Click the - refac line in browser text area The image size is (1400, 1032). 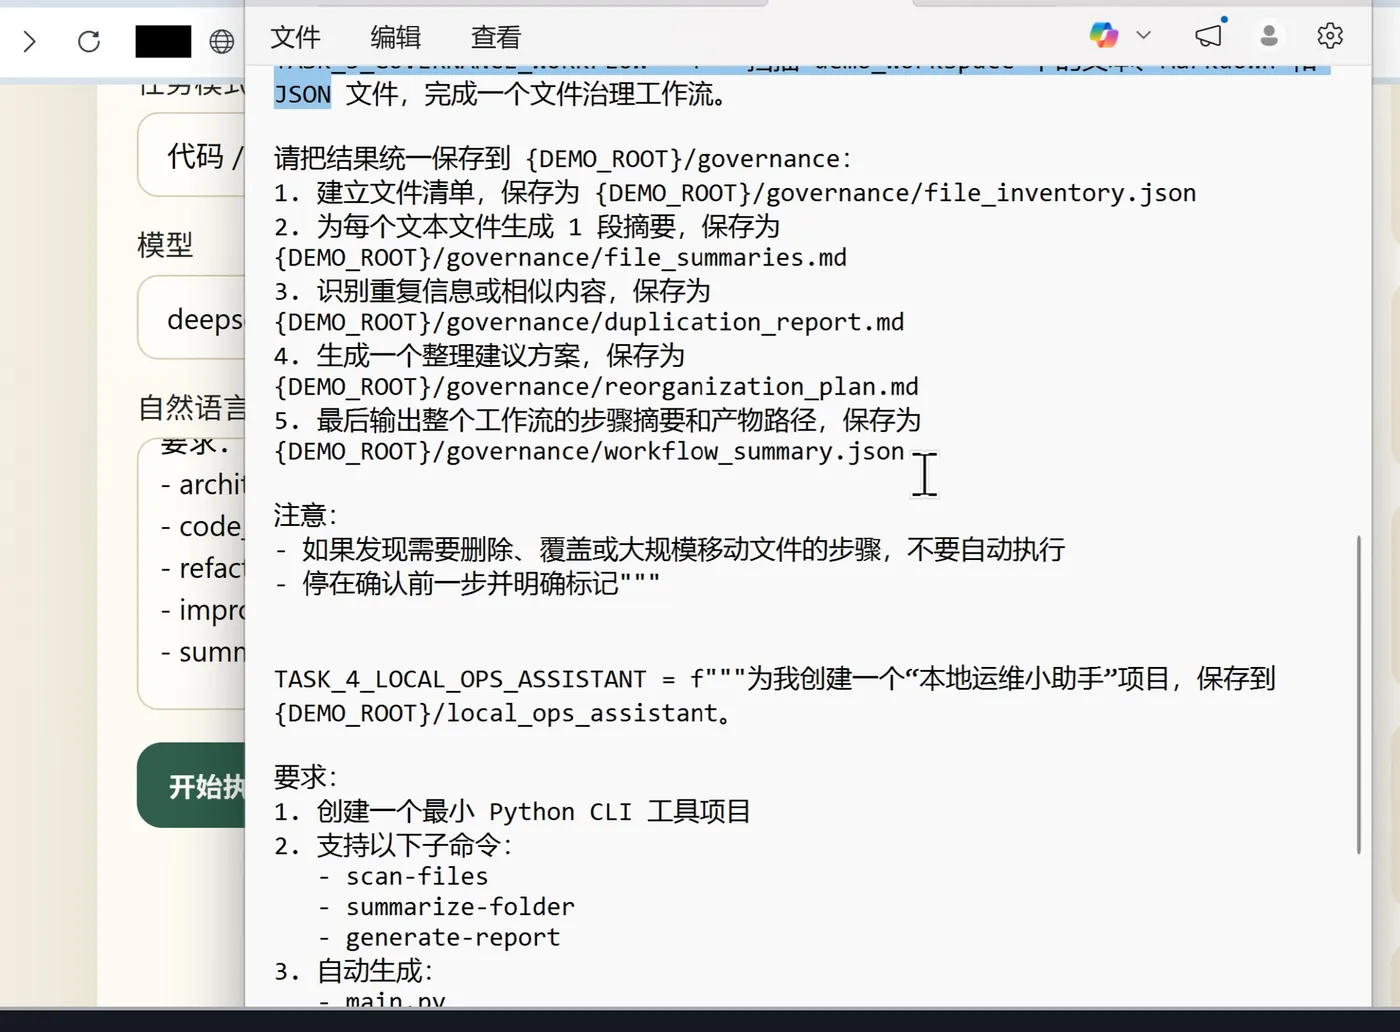[202, 569]
